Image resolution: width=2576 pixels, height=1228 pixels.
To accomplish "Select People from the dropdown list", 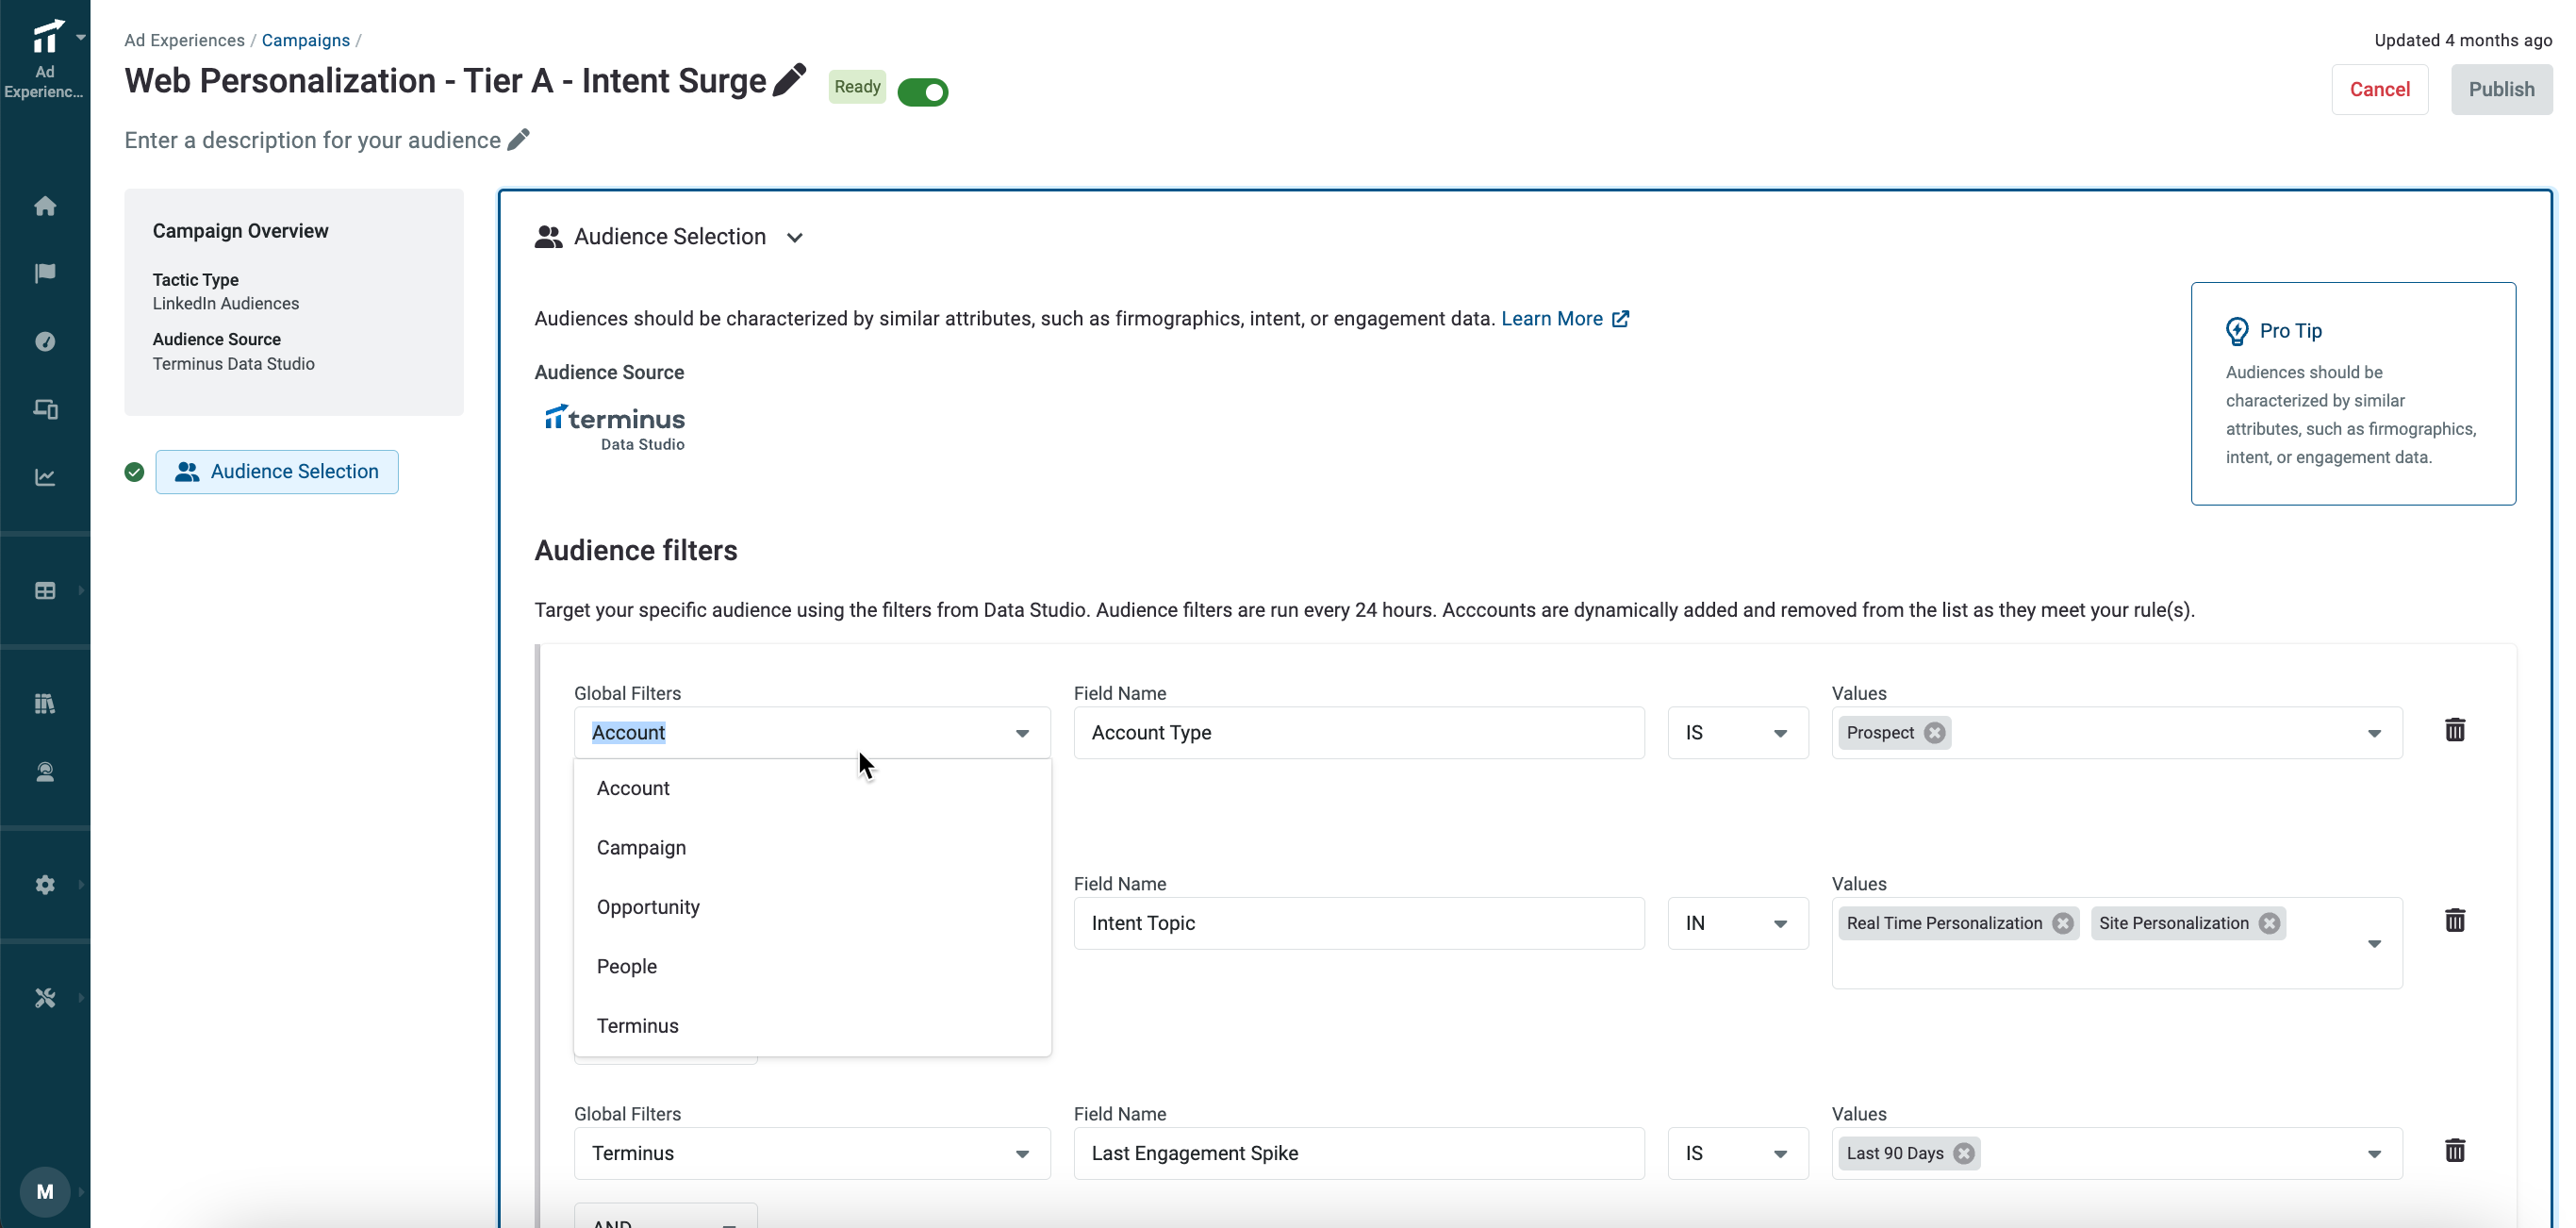I will pyautogui.click(x=812, y=966).
